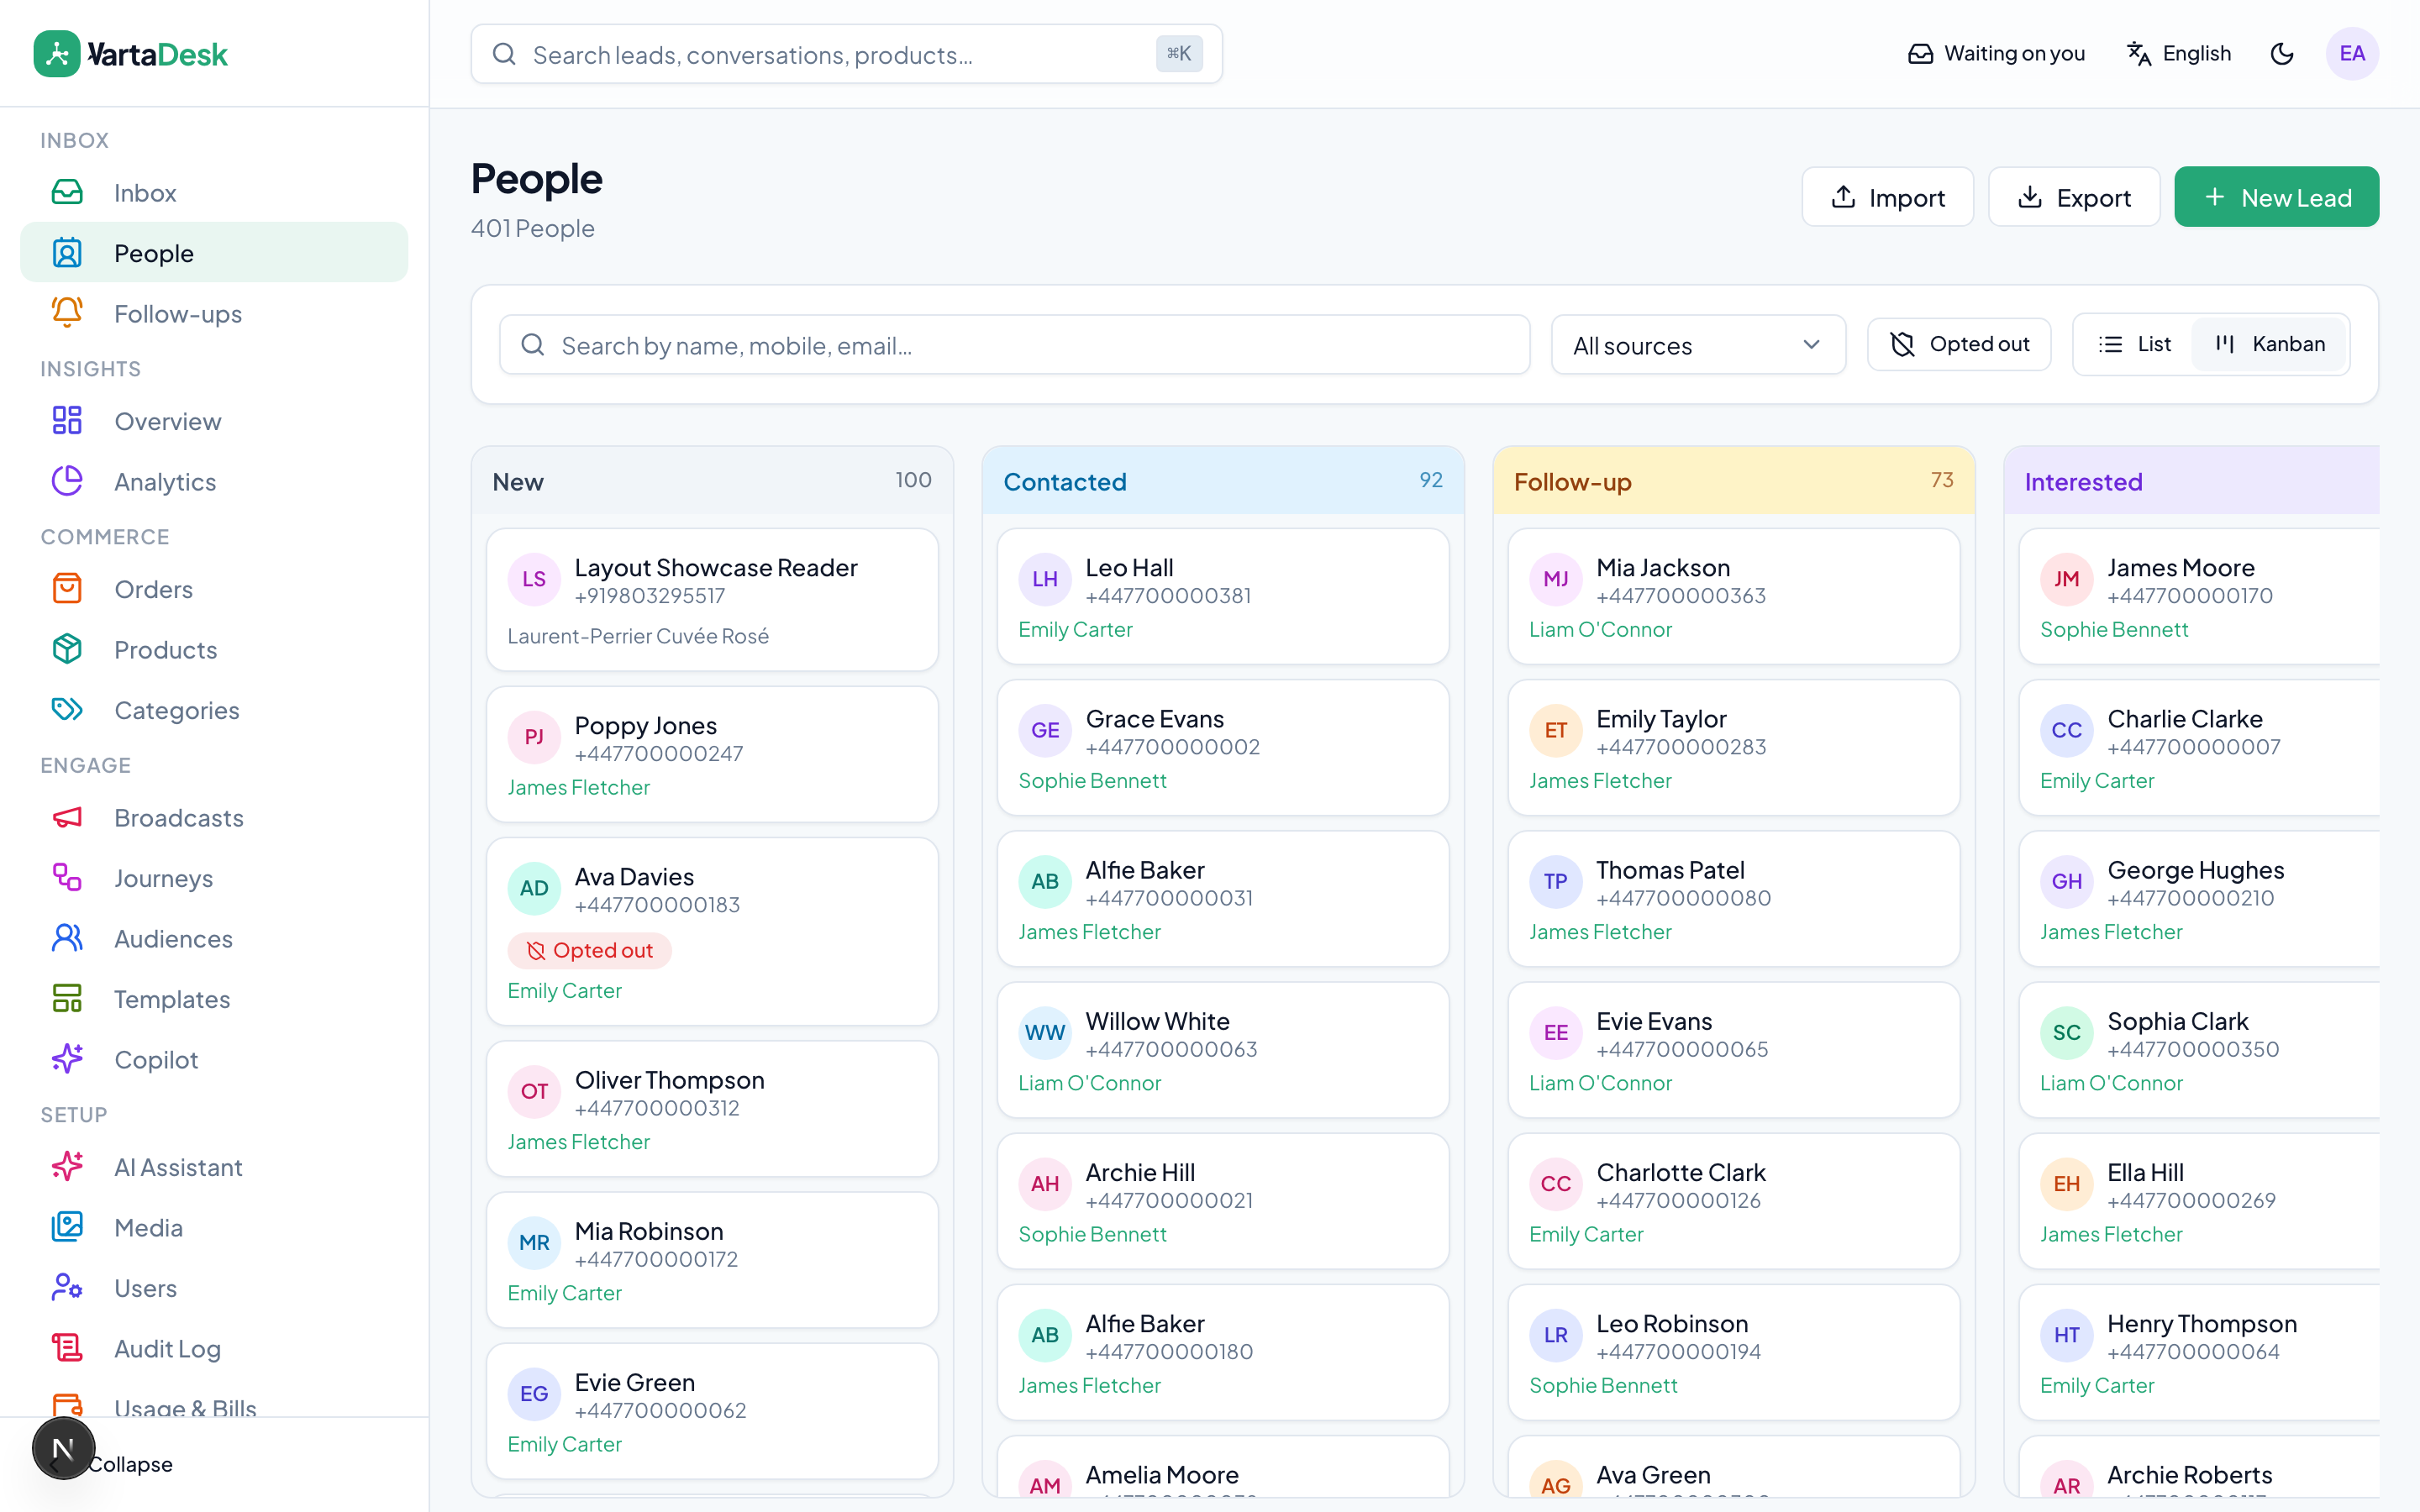Open the Waiting on you inbox

click(x=1996, y=54)
